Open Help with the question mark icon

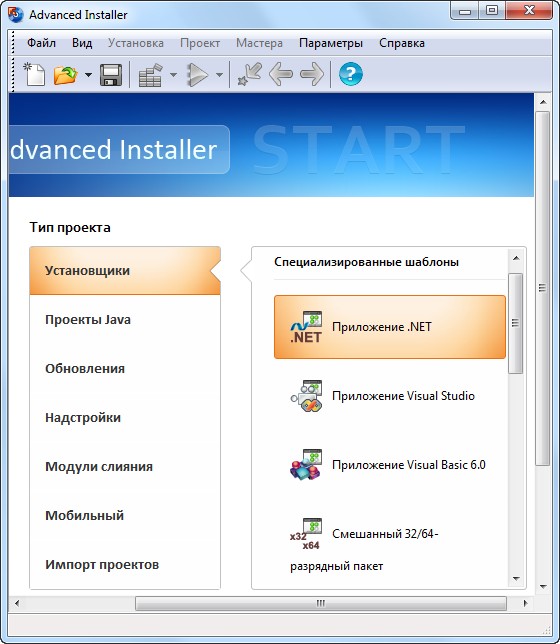pos(351,74)
